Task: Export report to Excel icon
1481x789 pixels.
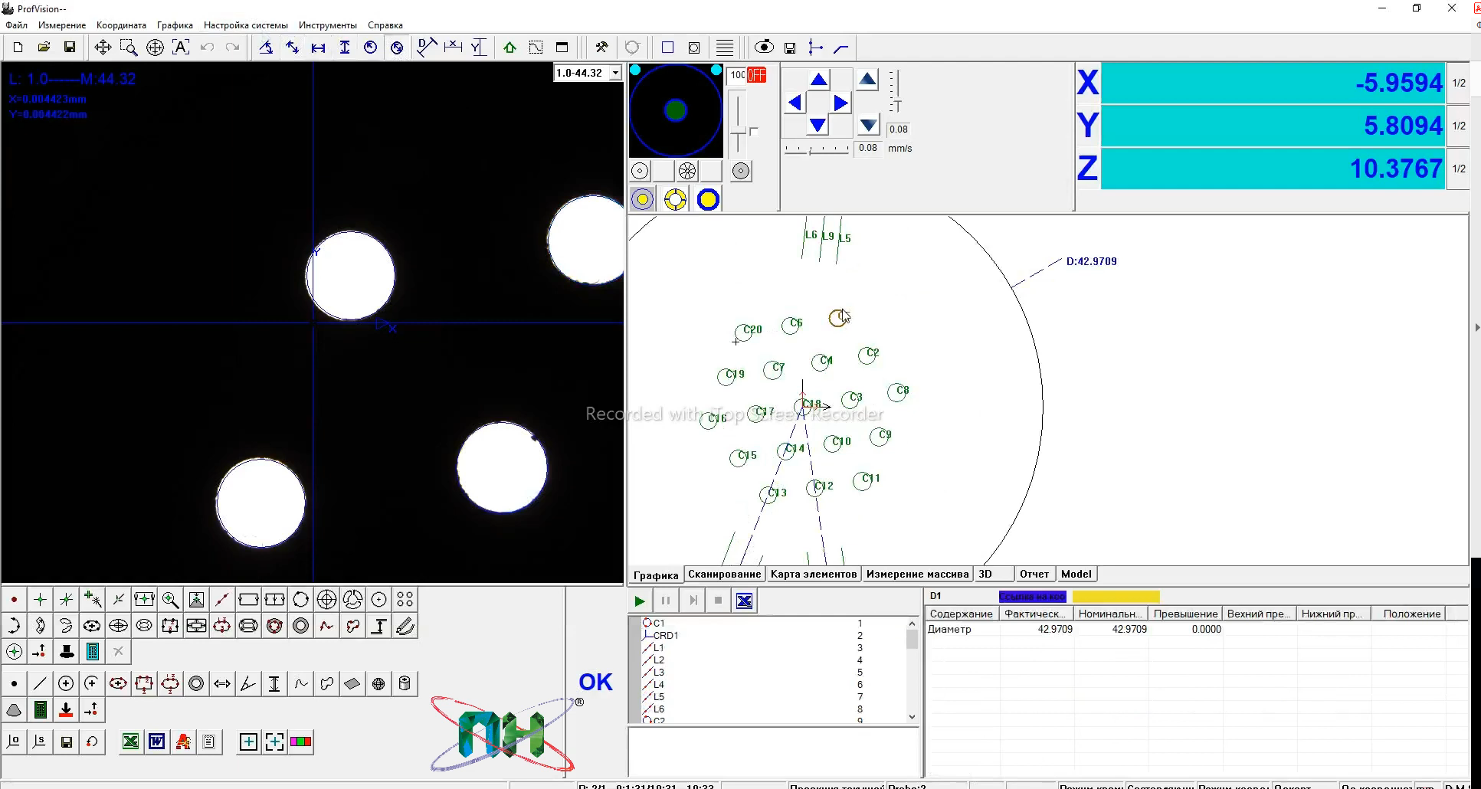Action: click(130, 742)
